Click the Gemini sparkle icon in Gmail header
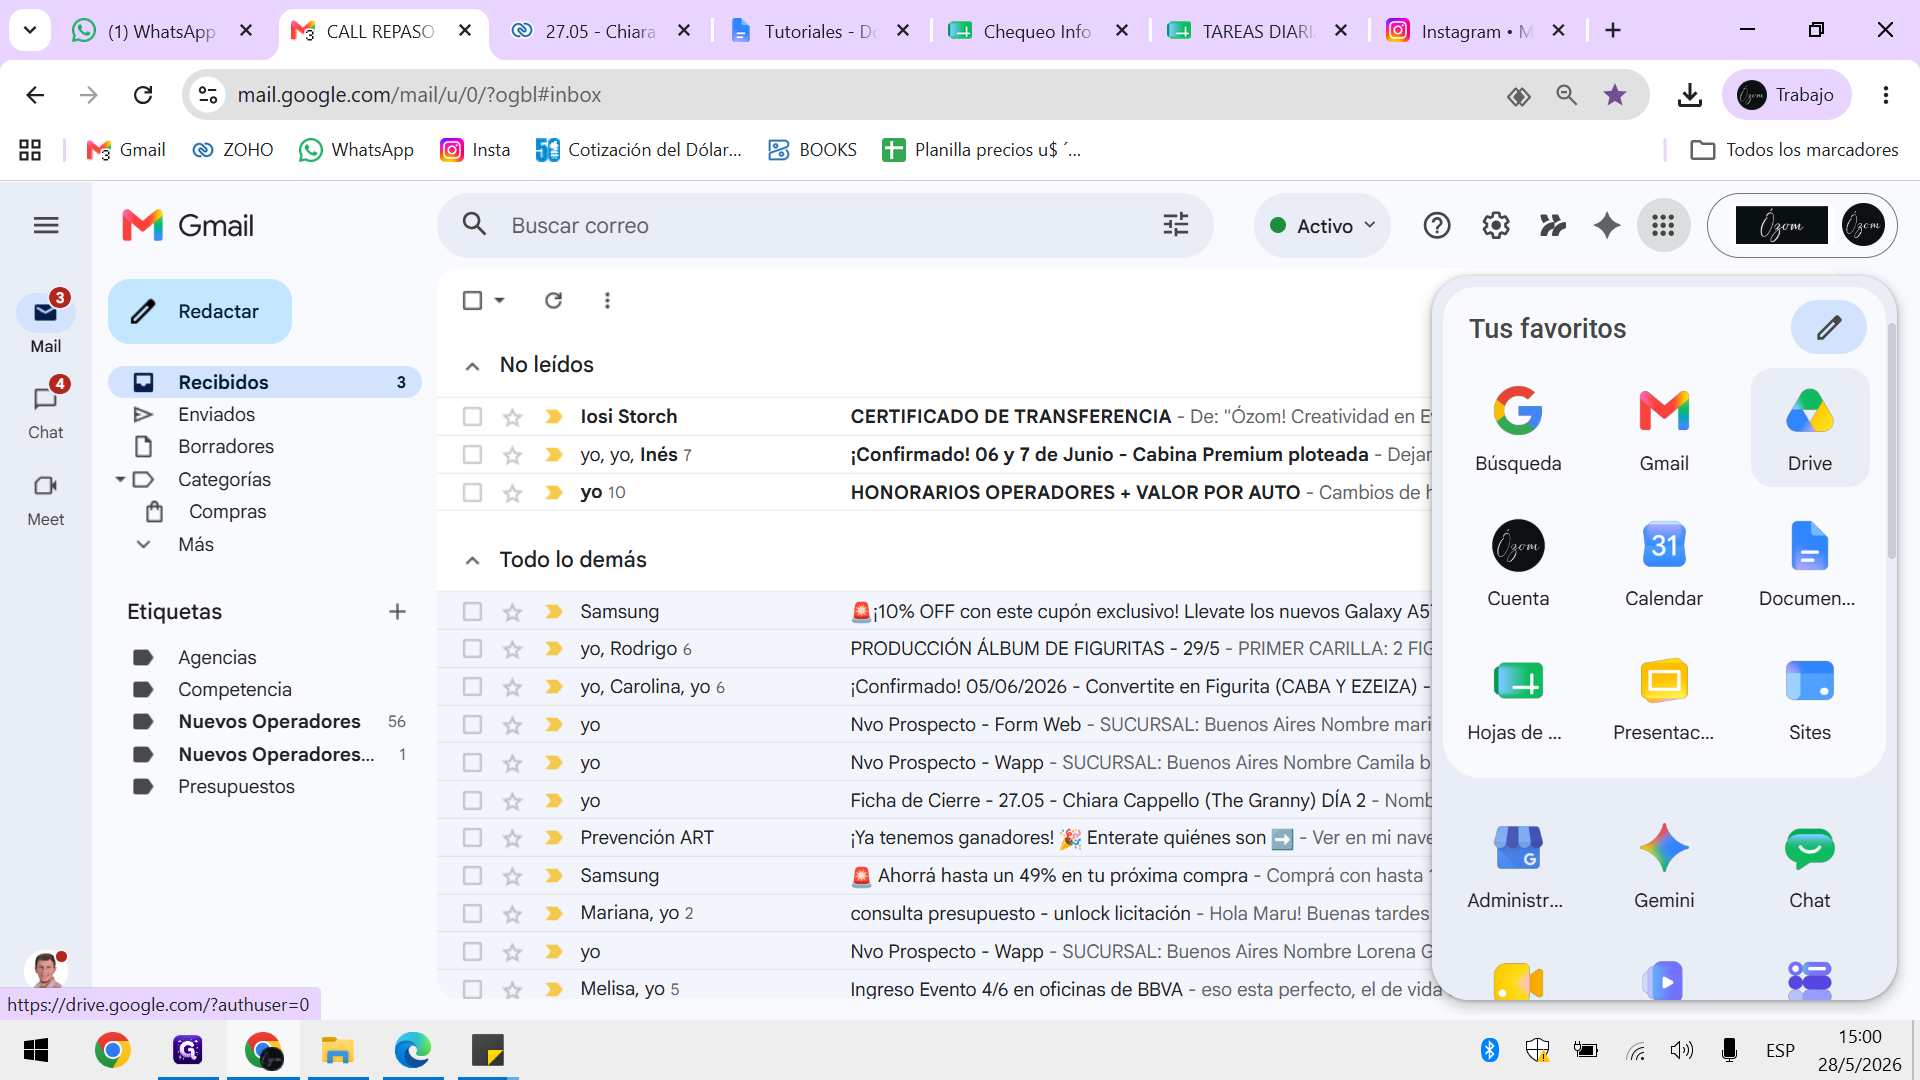Screen dimensions: 1920x1080 pyautogui.click(x=1606, y=226)
